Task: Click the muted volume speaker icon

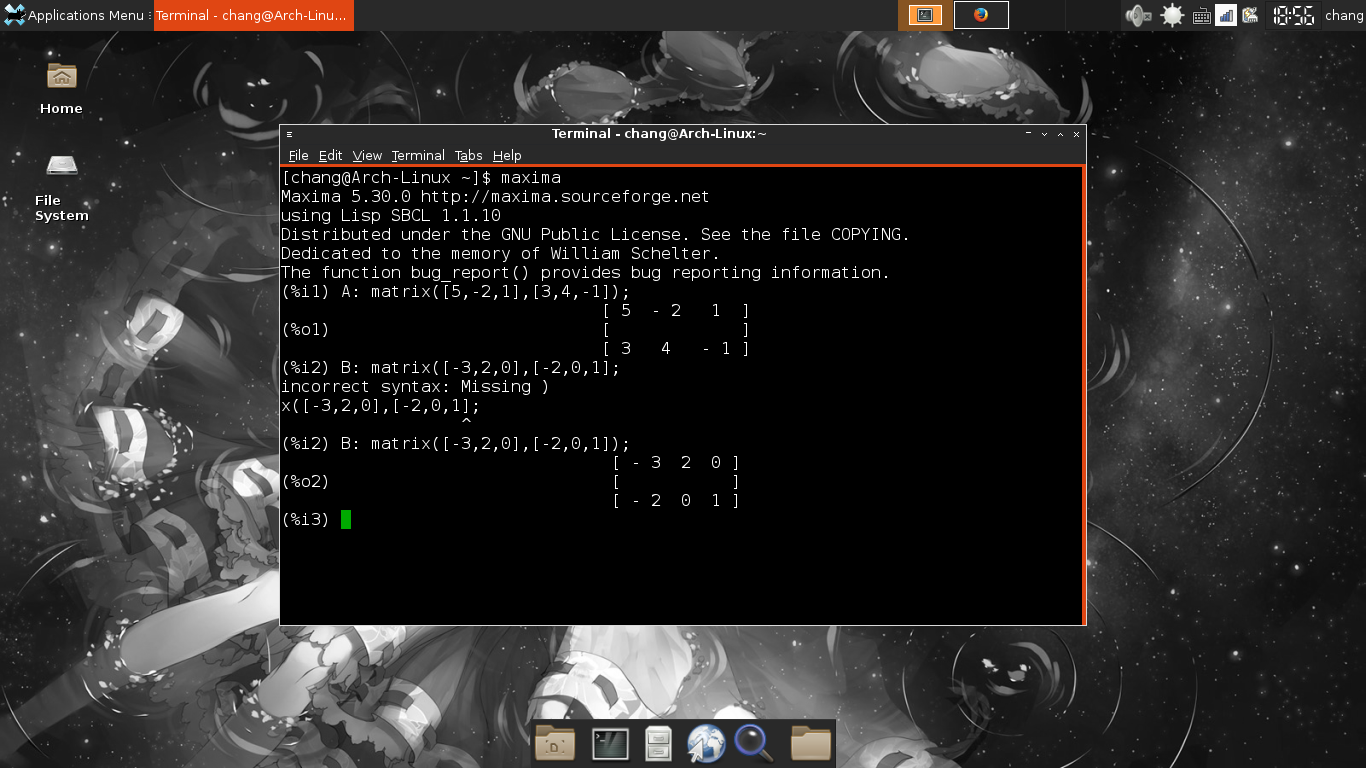Action: [1138, 15]
